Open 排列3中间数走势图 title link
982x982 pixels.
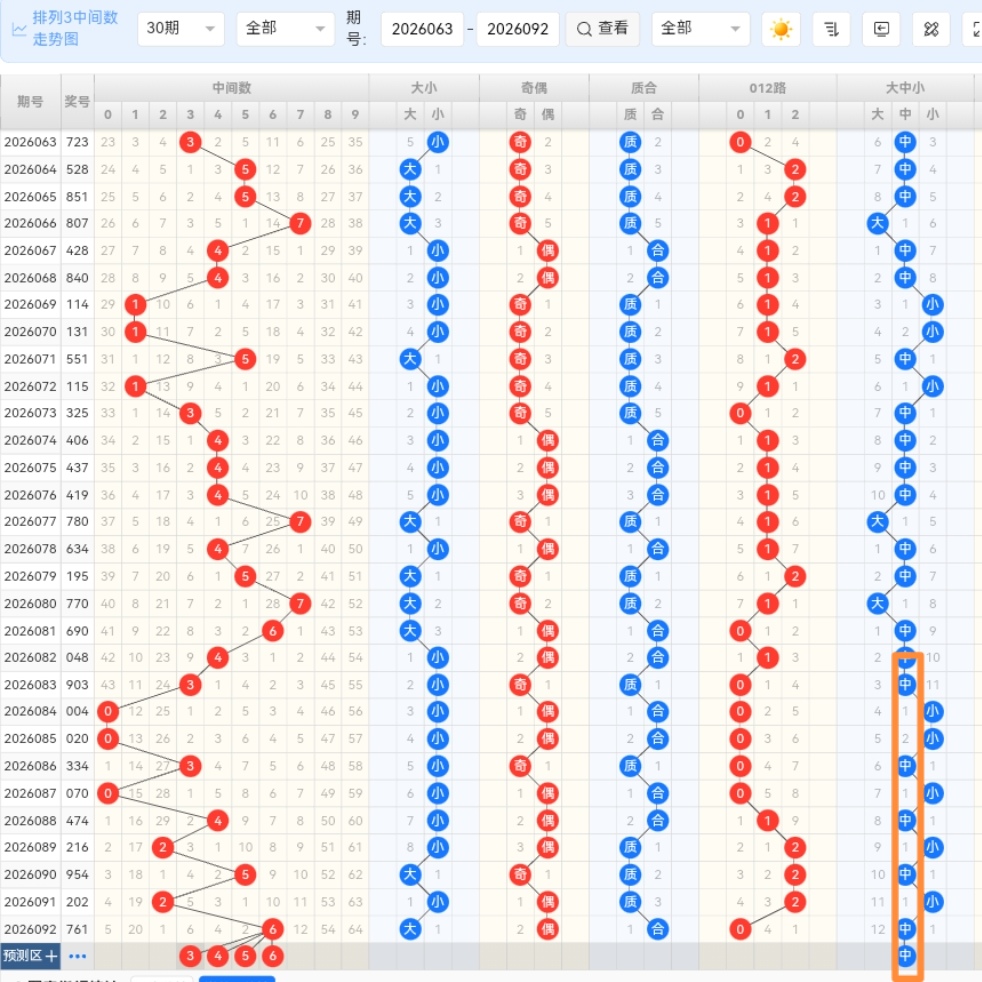coord(75,29)
